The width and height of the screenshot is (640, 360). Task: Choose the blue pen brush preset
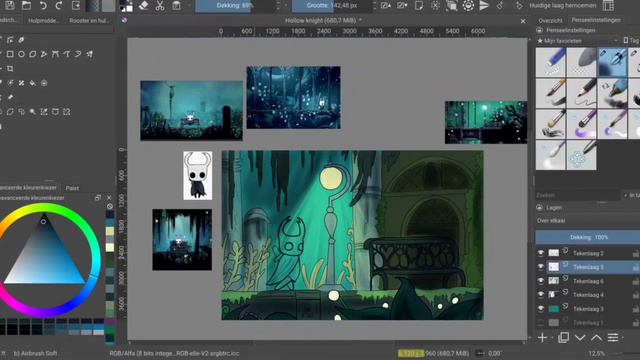coord(551,62)
